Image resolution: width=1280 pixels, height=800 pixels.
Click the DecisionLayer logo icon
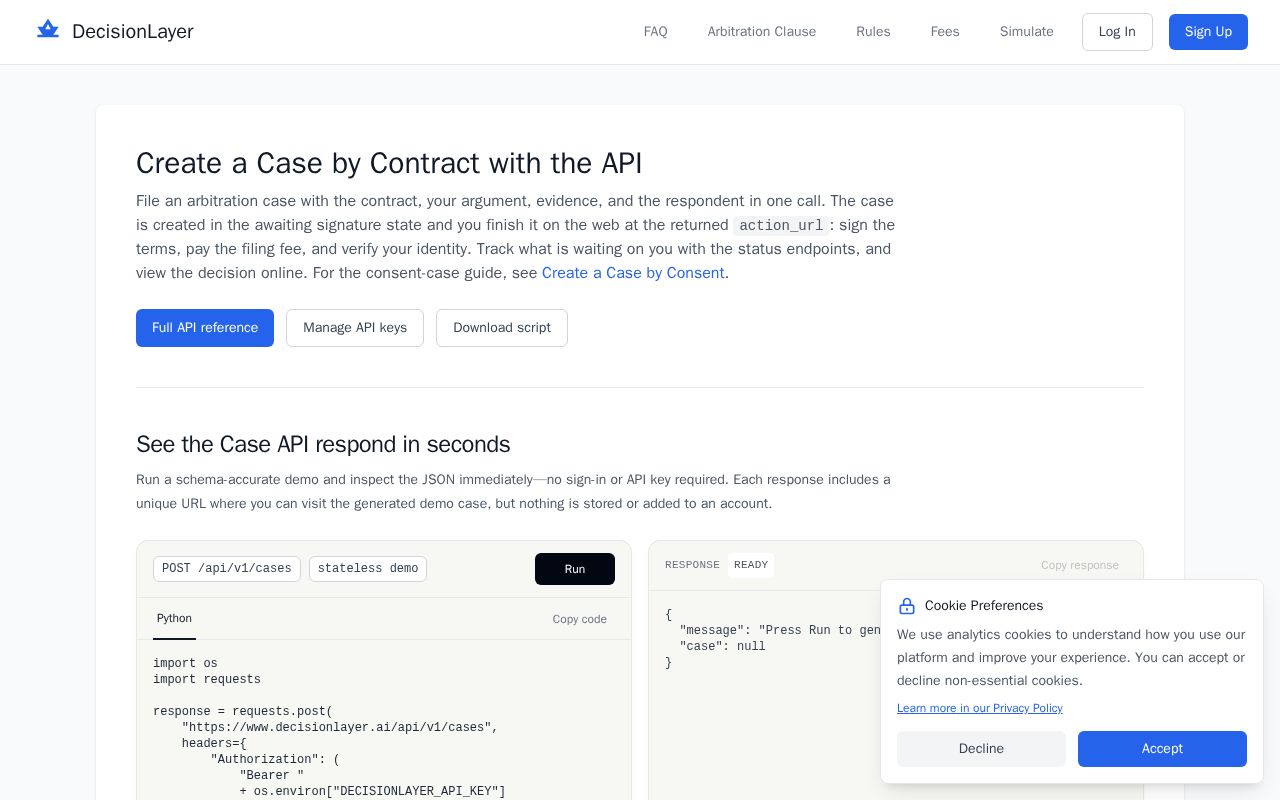48,30
